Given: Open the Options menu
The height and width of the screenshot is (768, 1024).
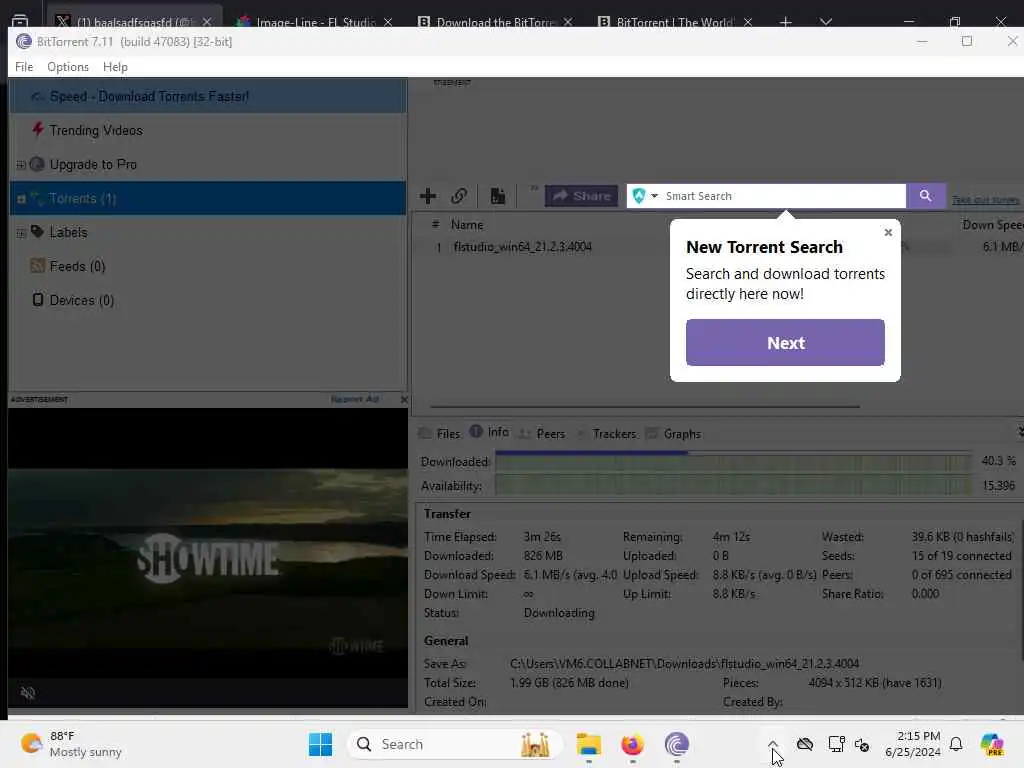Looking at the screenshot, I should click(68, 67).
